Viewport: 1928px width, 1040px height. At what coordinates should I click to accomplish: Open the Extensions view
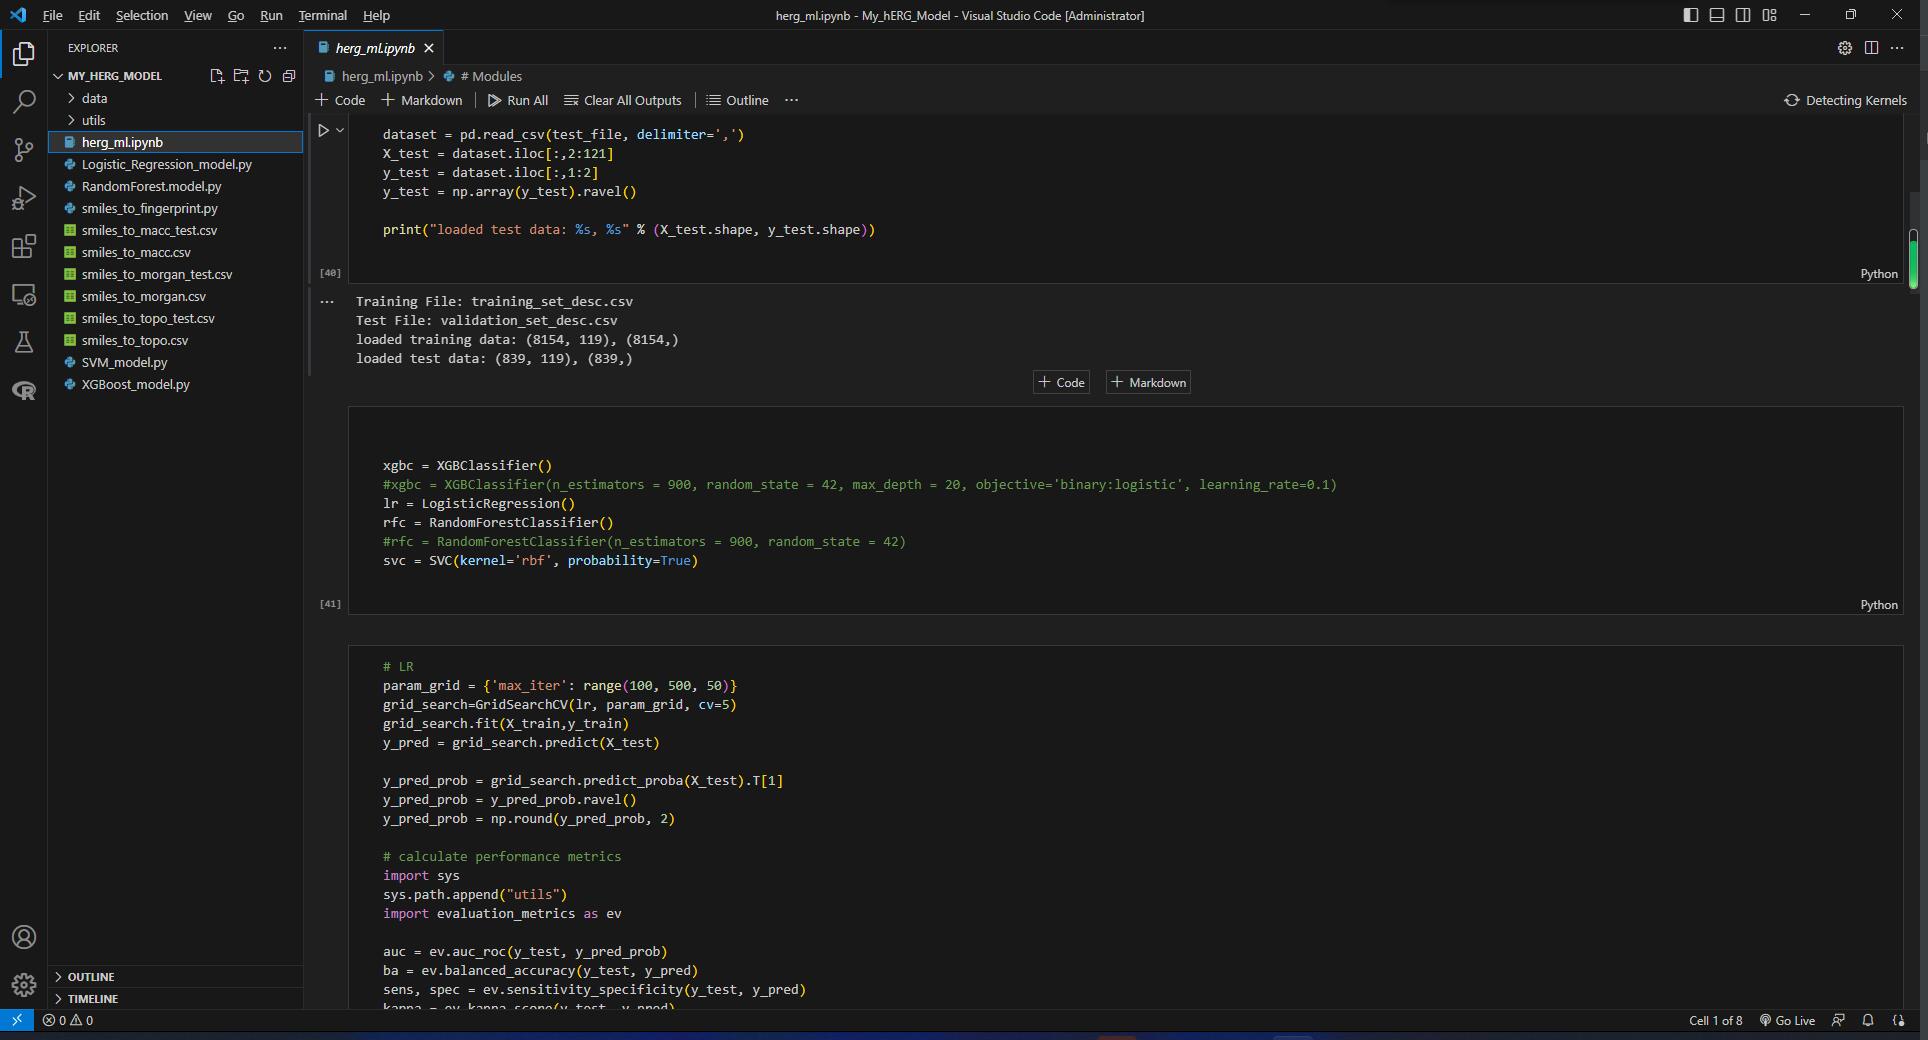(x=24, y=246)
